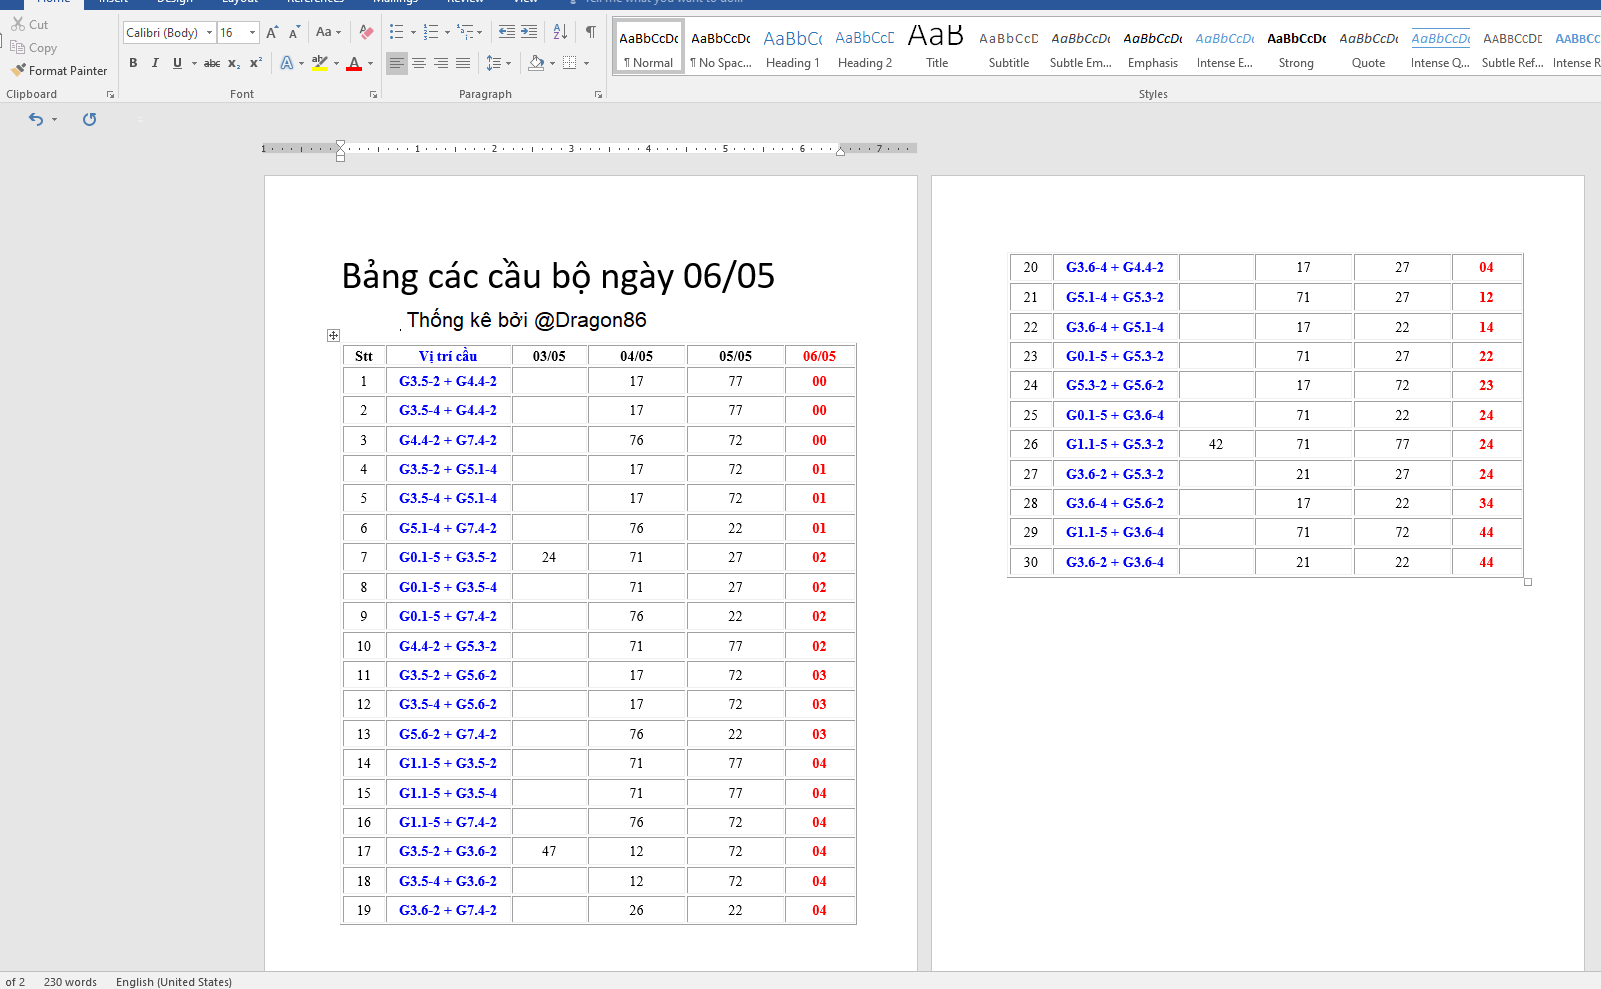Apply the red font color swatch
The width and height of the screenshot is (1601, 989).
tap(354, 64)
